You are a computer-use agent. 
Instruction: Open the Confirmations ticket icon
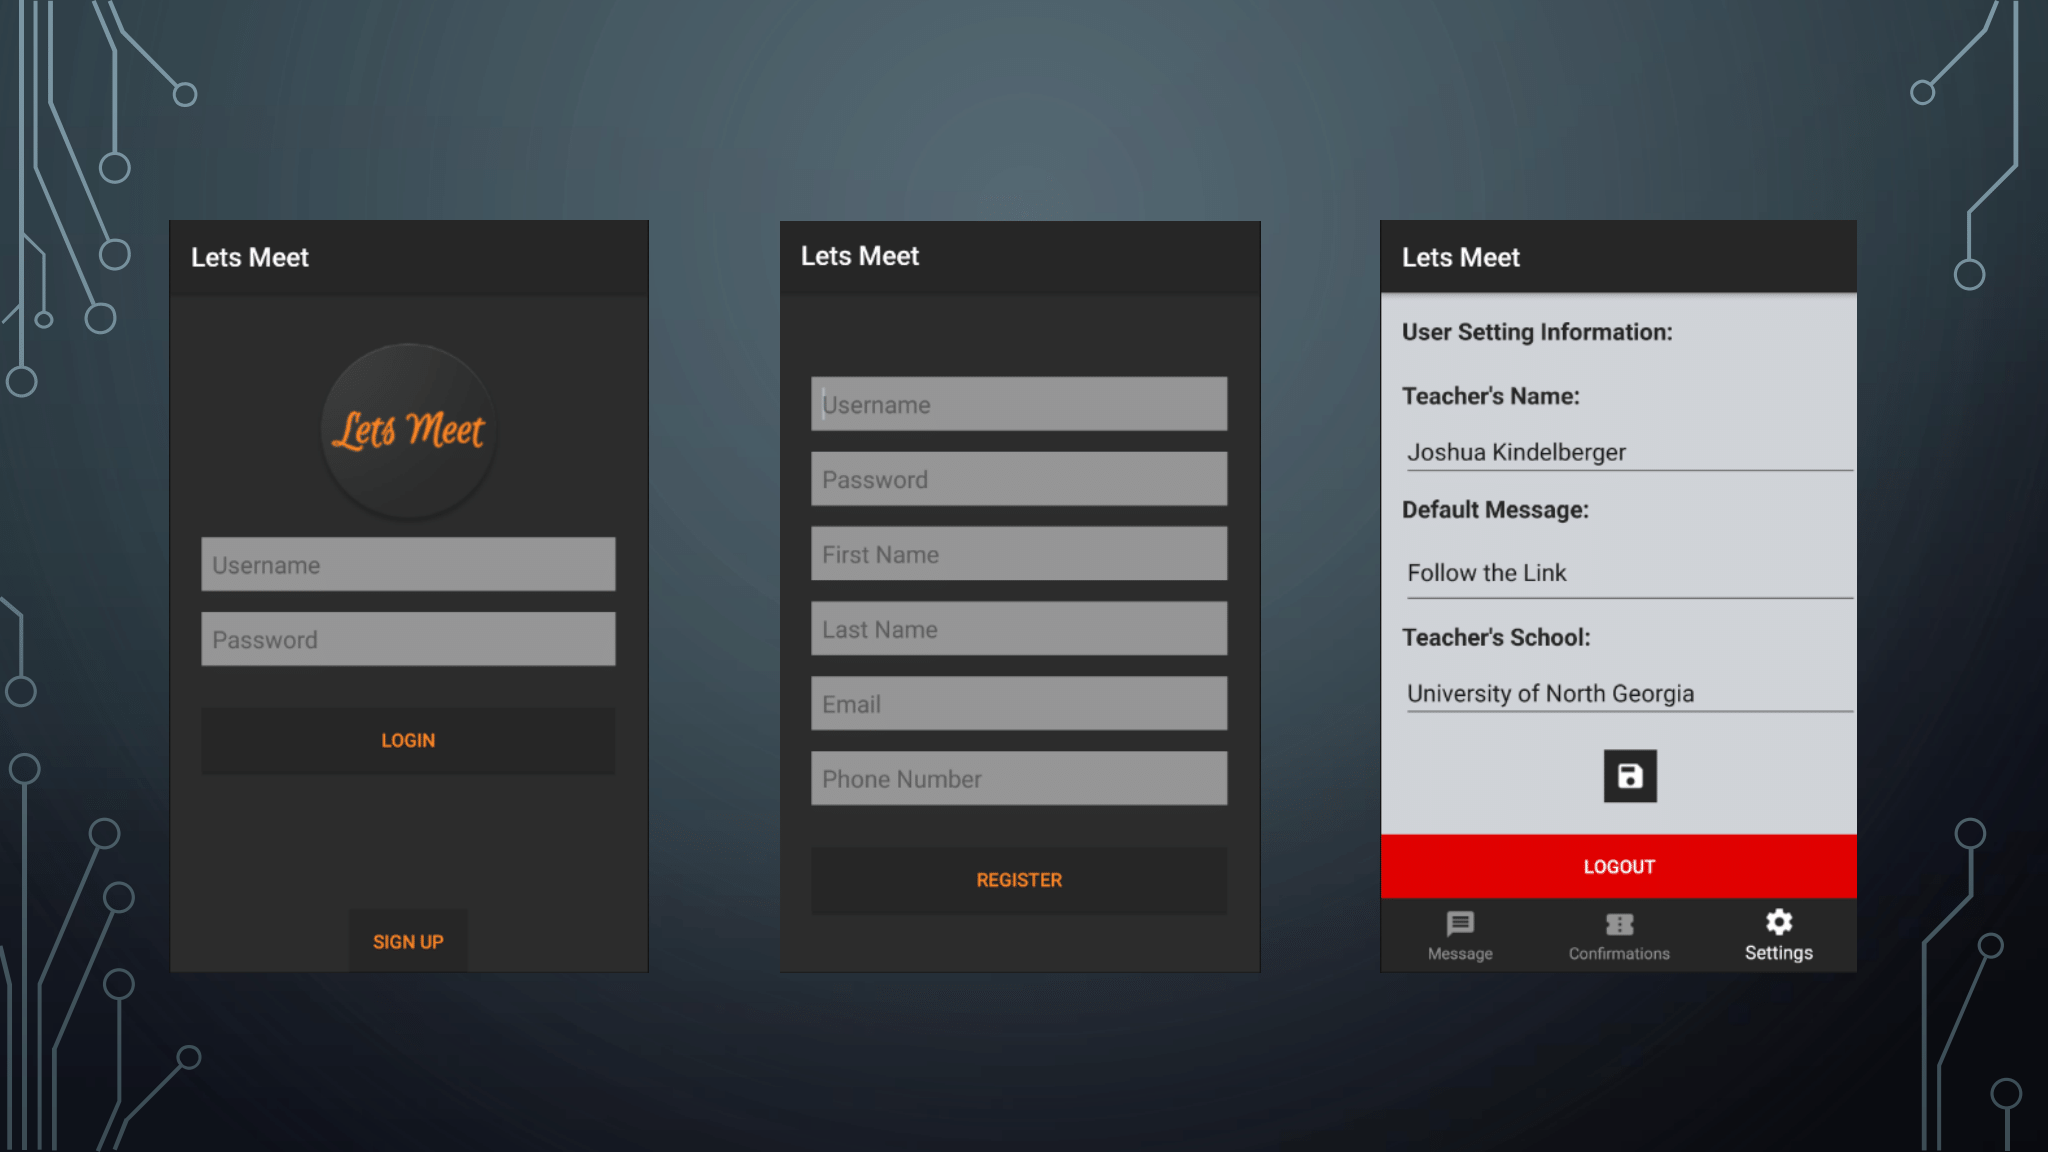click(1619, 924)
